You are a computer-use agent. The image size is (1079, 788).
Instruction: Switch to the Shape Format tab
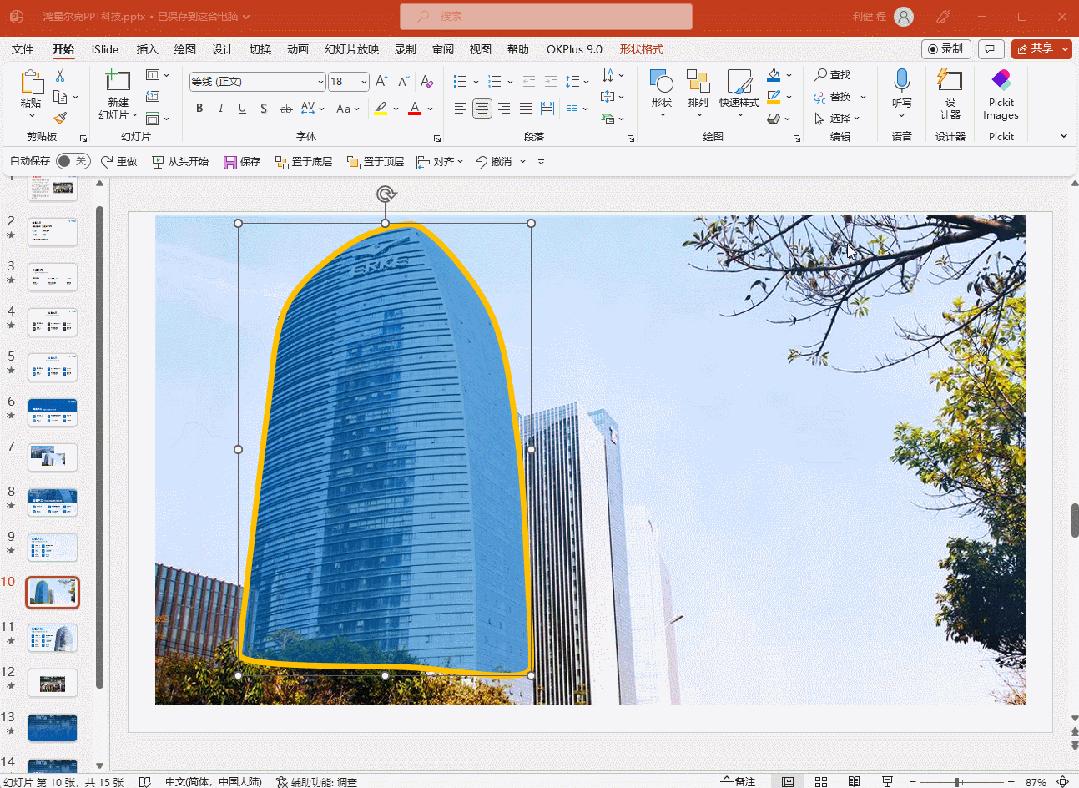point(640,49)
